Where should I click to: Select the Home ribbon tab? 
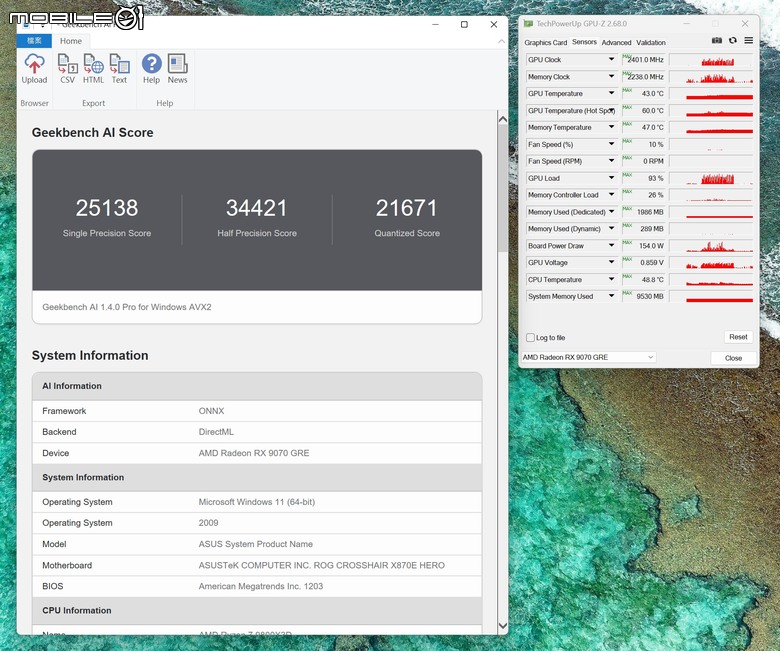tap(71, 41)
